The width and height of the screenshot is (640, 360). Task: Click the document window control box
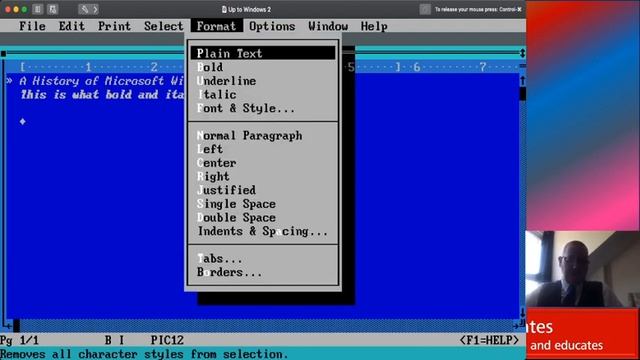[3, 53]
